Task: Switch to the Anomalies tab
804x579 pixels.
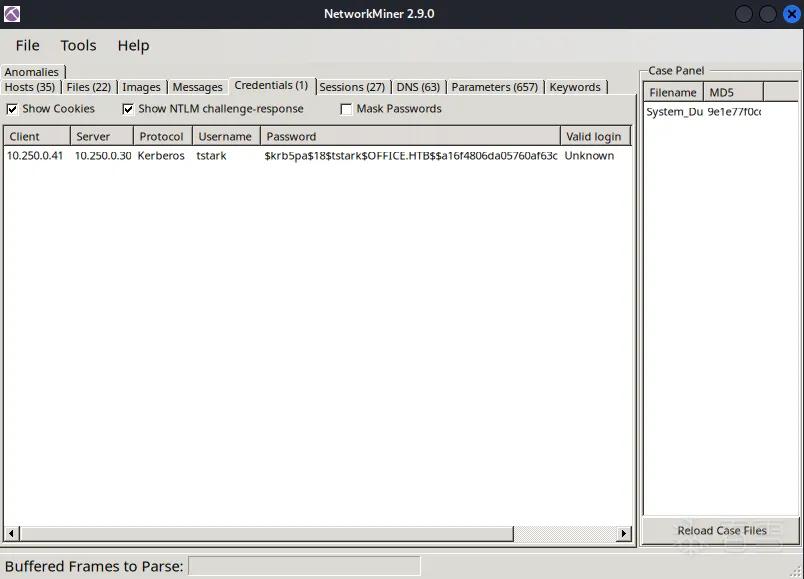Action: (32, 72)
